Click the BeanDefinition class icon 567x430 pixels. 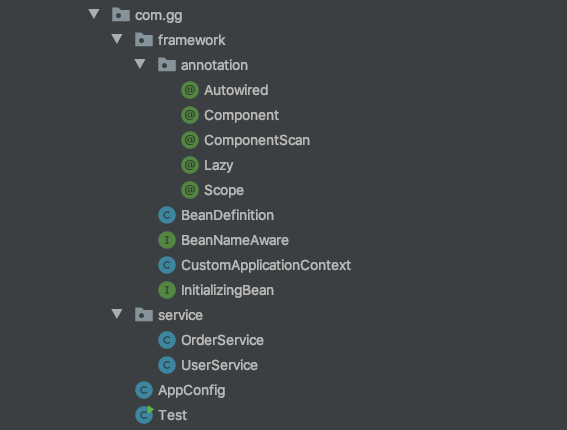[x=167, y=215]
